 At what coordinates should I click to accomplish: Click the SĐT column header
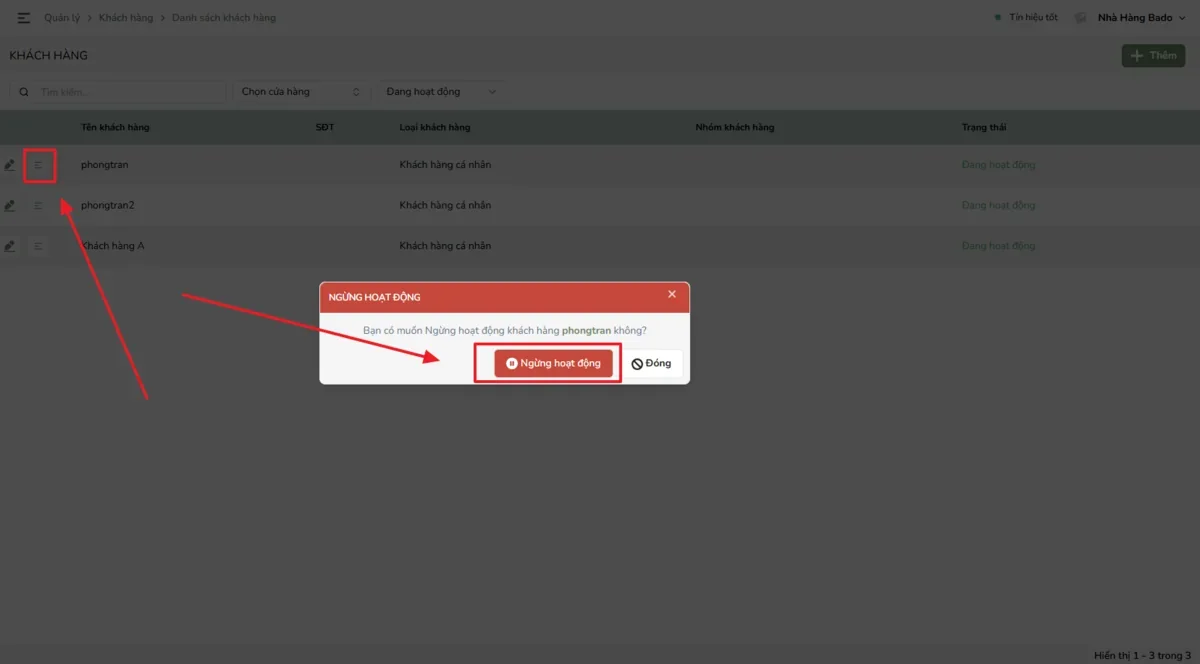click(x=325, y=127)
